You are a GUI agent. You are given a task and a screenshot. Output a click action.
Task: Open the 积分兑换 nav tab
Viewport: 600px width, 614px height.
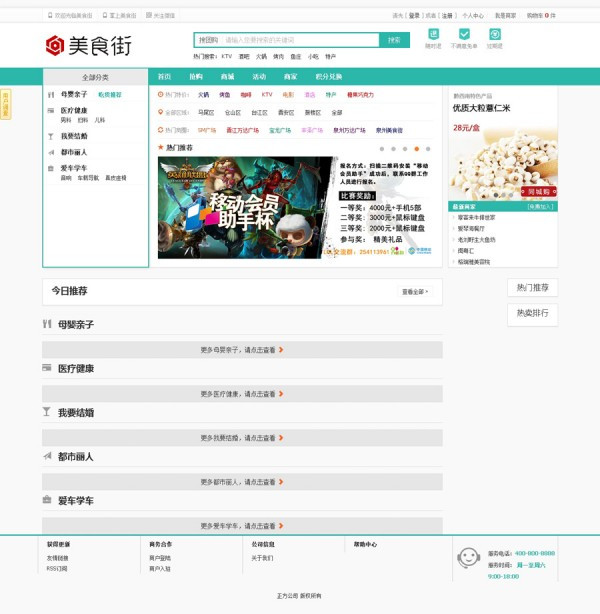329,77
